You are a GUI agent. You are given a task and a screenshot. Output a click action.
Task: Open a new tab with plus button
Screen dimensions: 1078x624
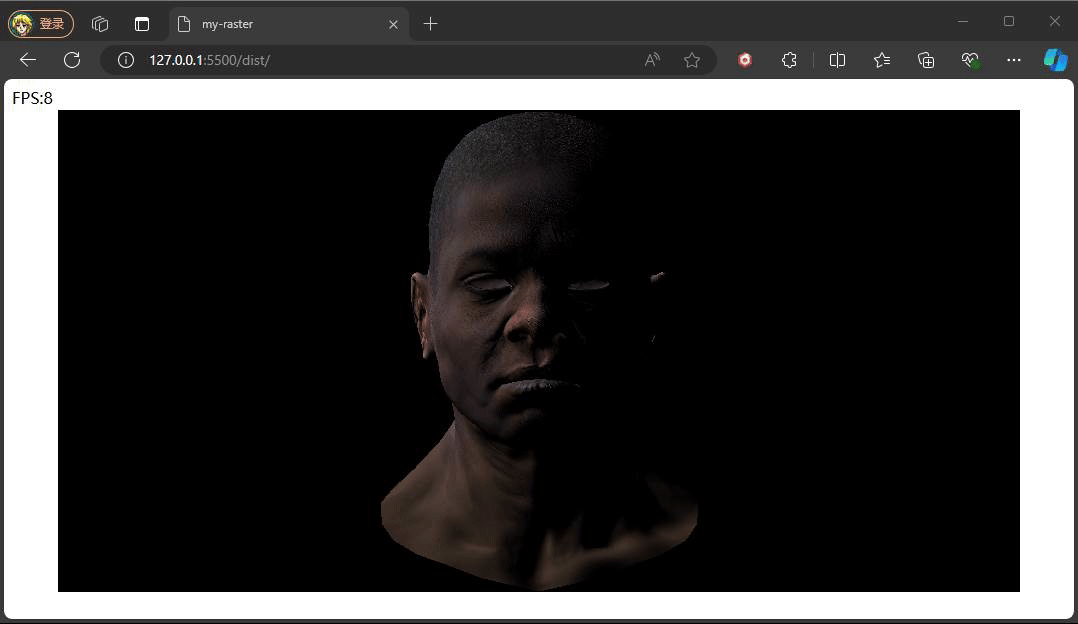click(x=431, y=24)
